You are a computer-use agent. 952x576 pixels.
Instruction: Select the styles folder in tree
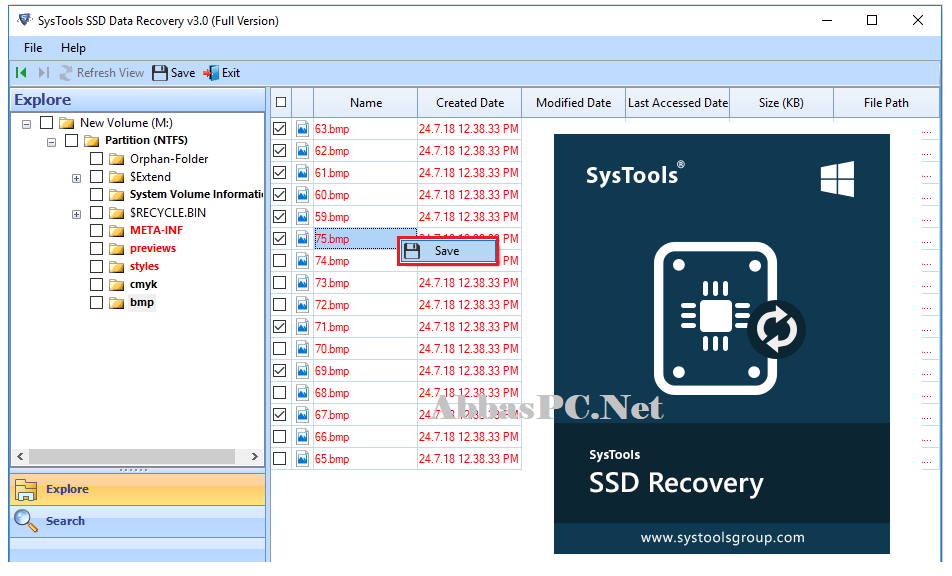[144, 266]
